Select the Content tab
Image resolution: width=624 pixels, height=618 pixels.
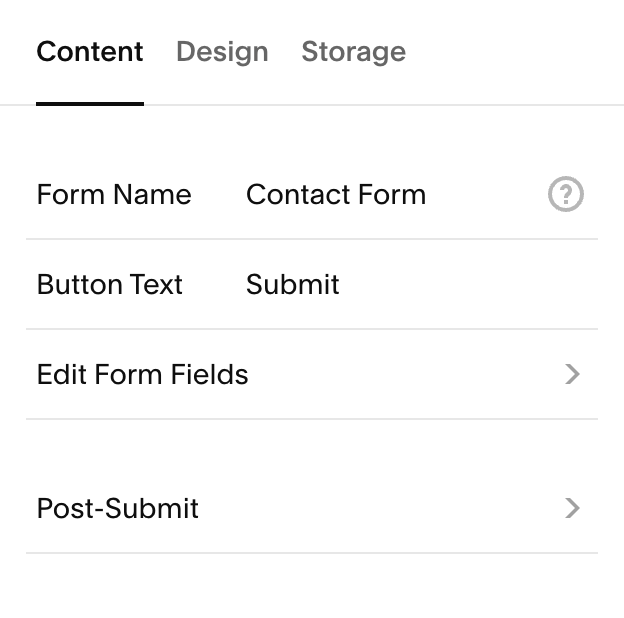(90, 51)
